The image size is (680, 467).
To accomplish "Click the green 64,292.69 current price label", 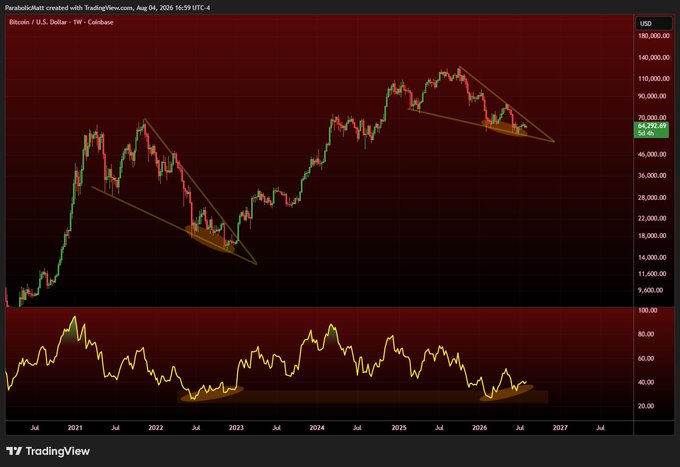I will coord(651,129).
